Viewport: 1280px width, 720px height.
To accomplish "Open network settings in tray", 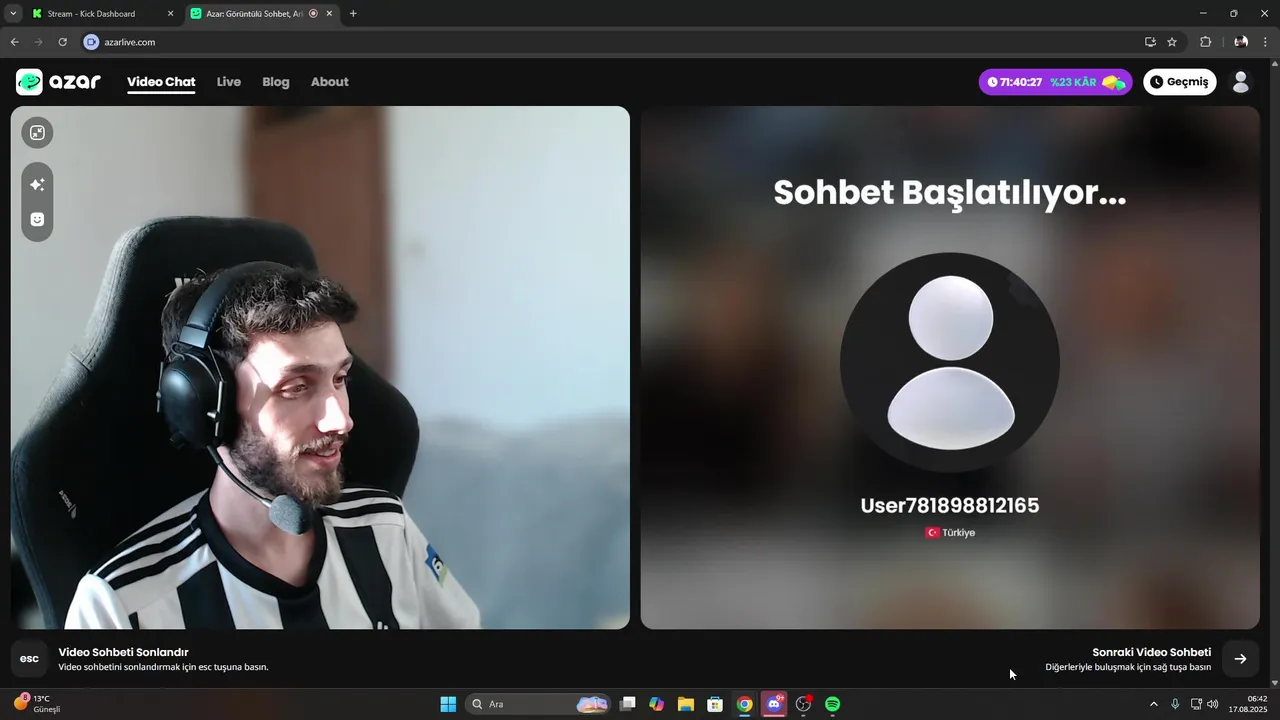I will tap(1196, 704).
